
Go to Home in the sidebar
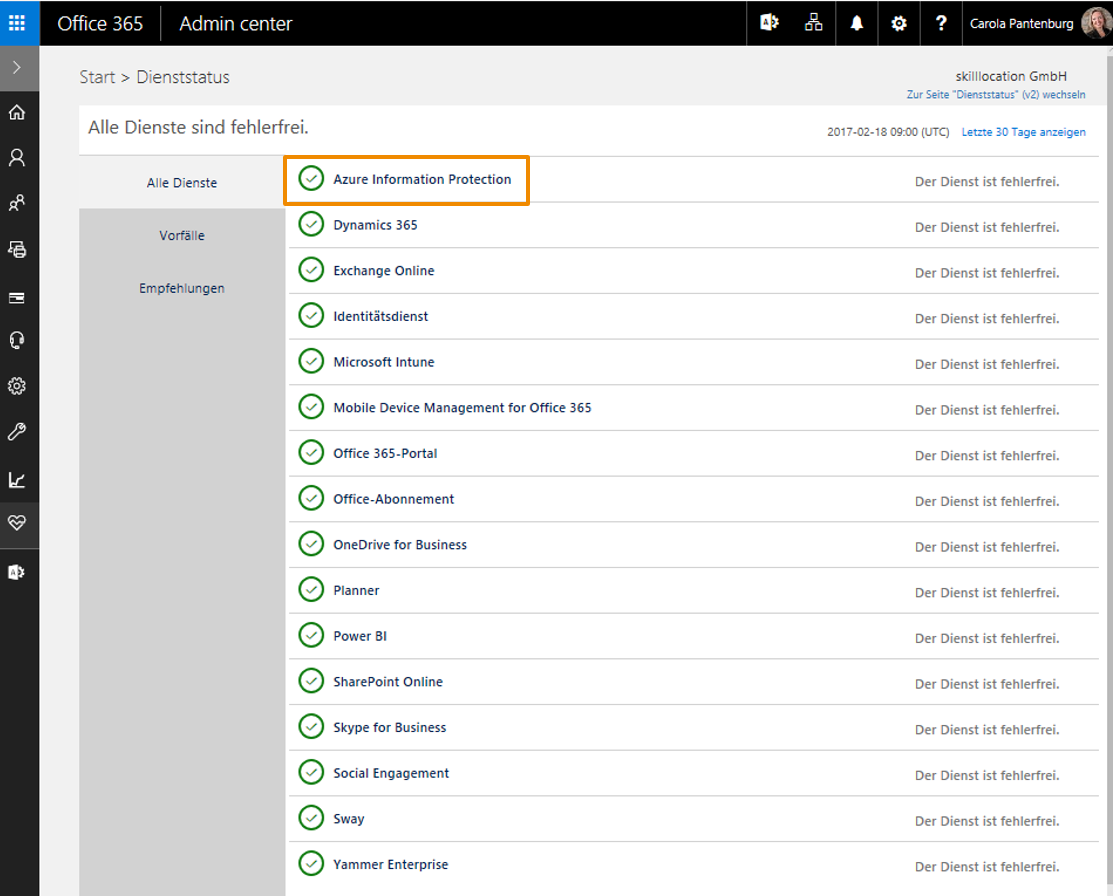tap(17, 112)
